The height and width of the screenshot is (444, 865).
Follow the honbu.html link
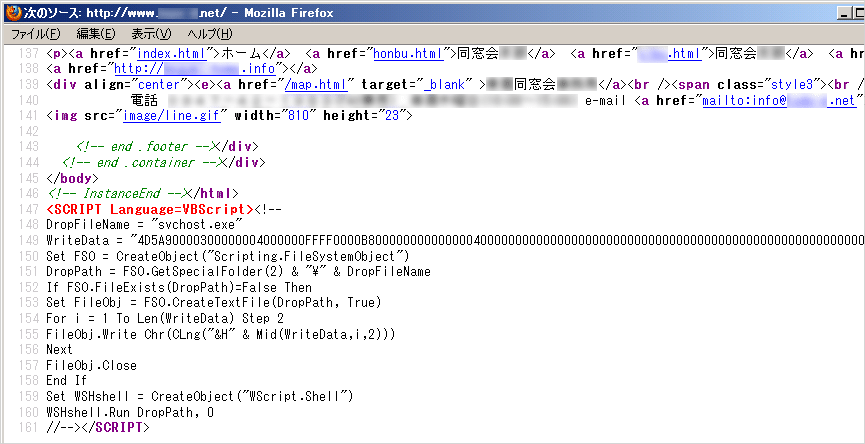click(x=409, y=54)
